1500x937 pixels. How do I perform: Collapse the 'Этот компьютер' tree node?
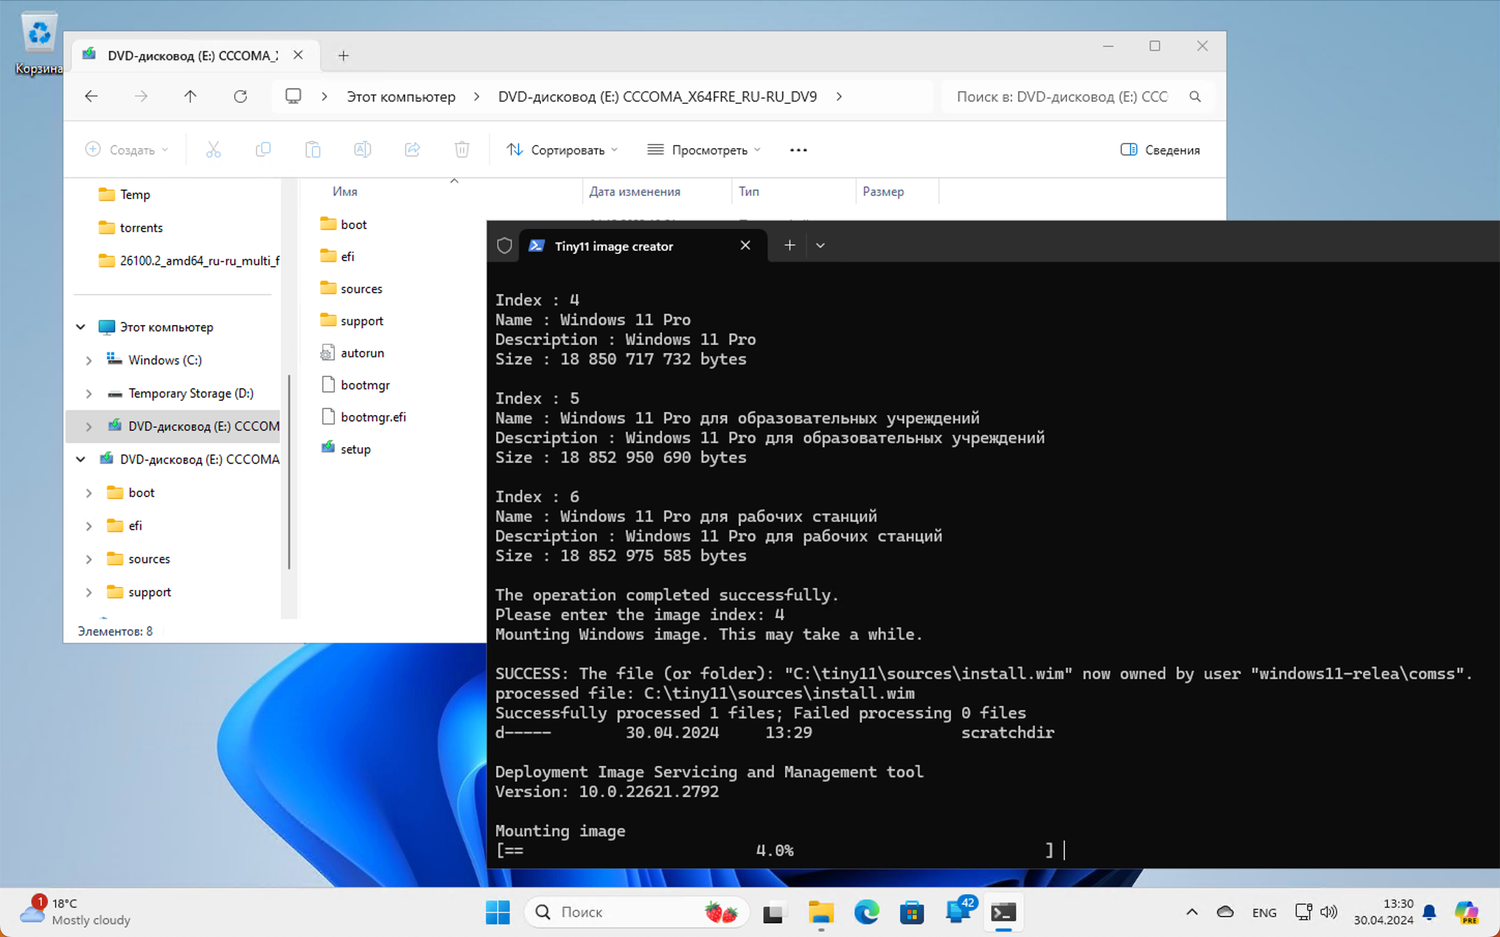[81, 327]
